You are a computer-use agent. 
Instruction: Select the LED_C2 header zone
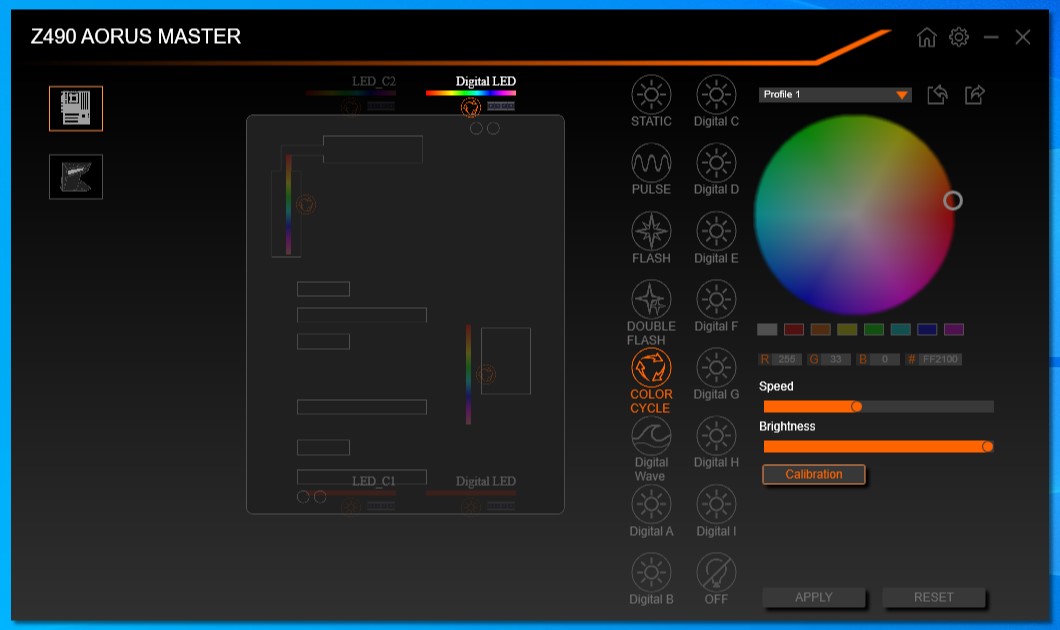click(x=350, y=95)
